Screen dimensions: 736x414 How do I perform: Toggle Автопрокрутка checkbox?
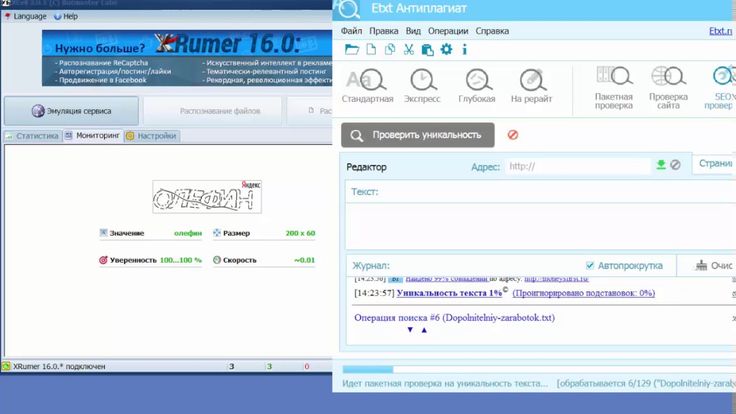point(590,266)
